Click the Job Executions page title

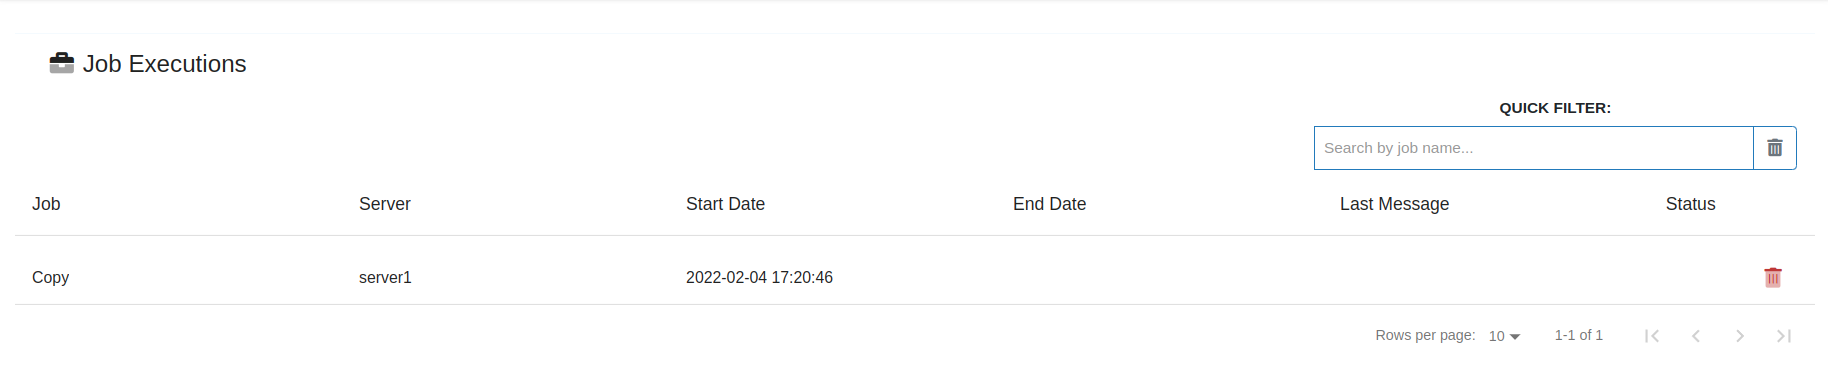pos(164,63)
